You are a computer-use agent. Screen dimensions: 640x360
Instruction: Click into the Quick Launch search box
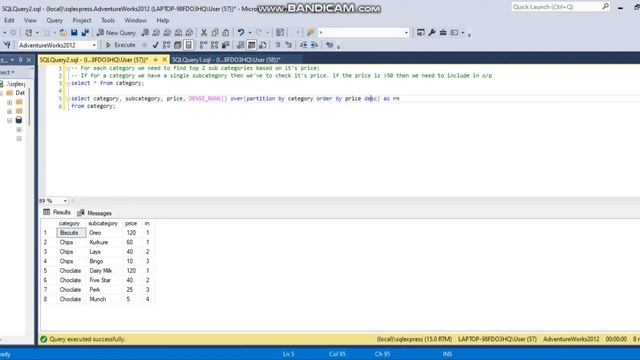point(557,7)
